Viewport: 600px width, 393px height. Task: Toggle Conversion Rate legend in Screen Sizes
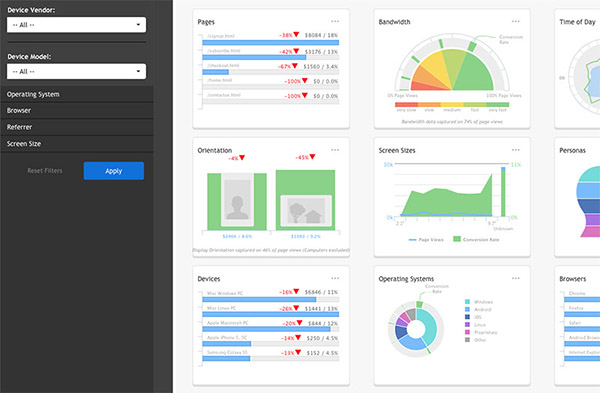click(x=476, y=240)
